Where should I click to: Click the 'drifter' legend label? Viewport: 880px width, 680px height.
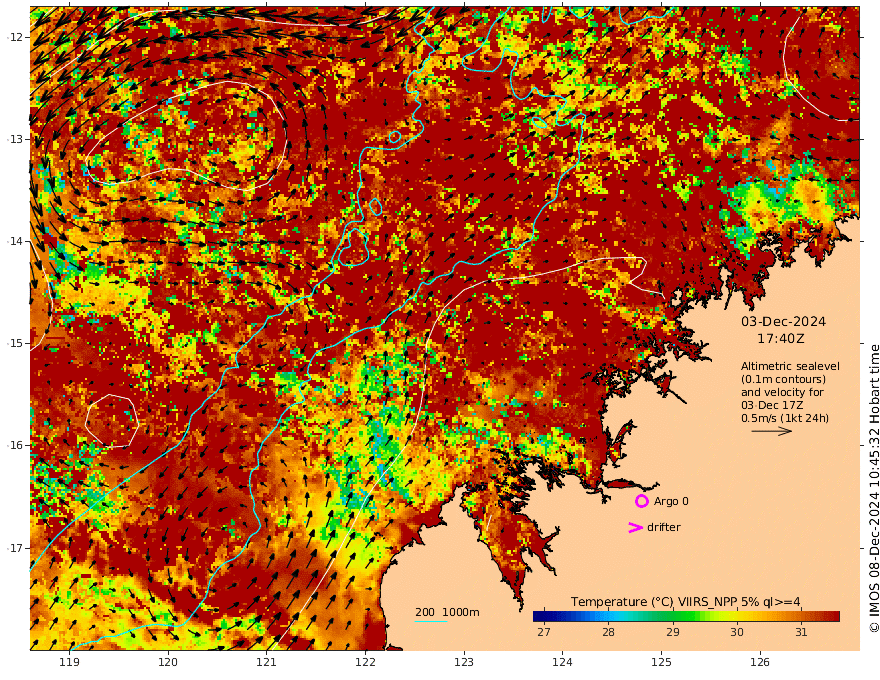point(664,527)
